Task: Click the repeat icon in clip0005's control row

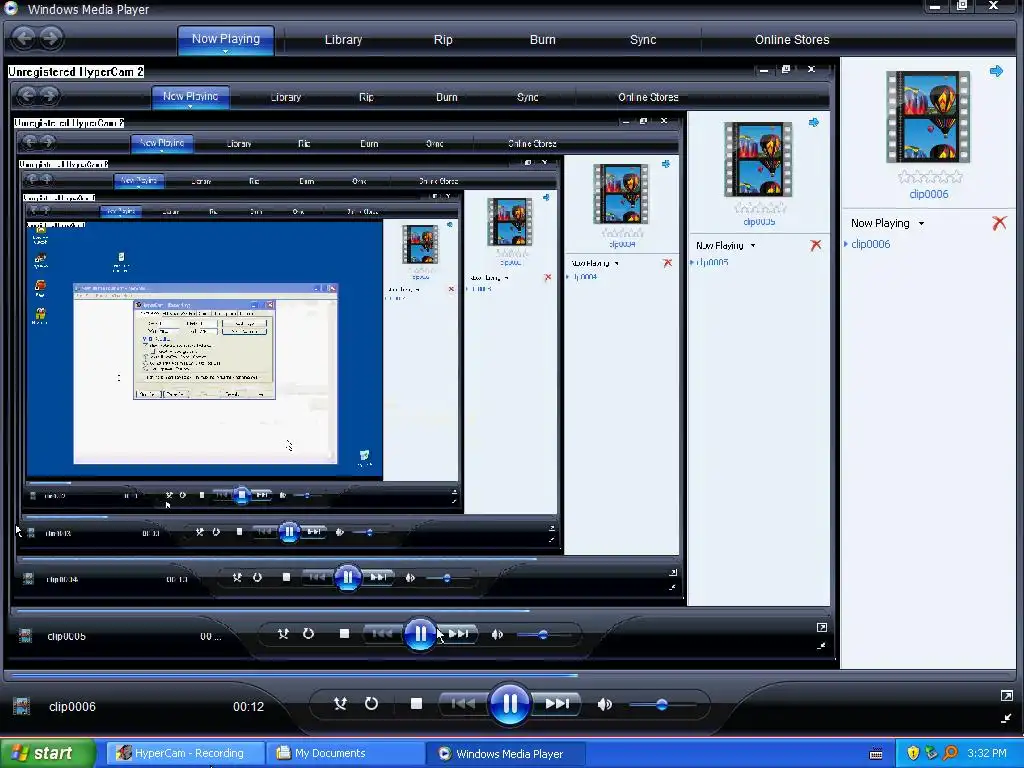Action: tap(308, 633)
